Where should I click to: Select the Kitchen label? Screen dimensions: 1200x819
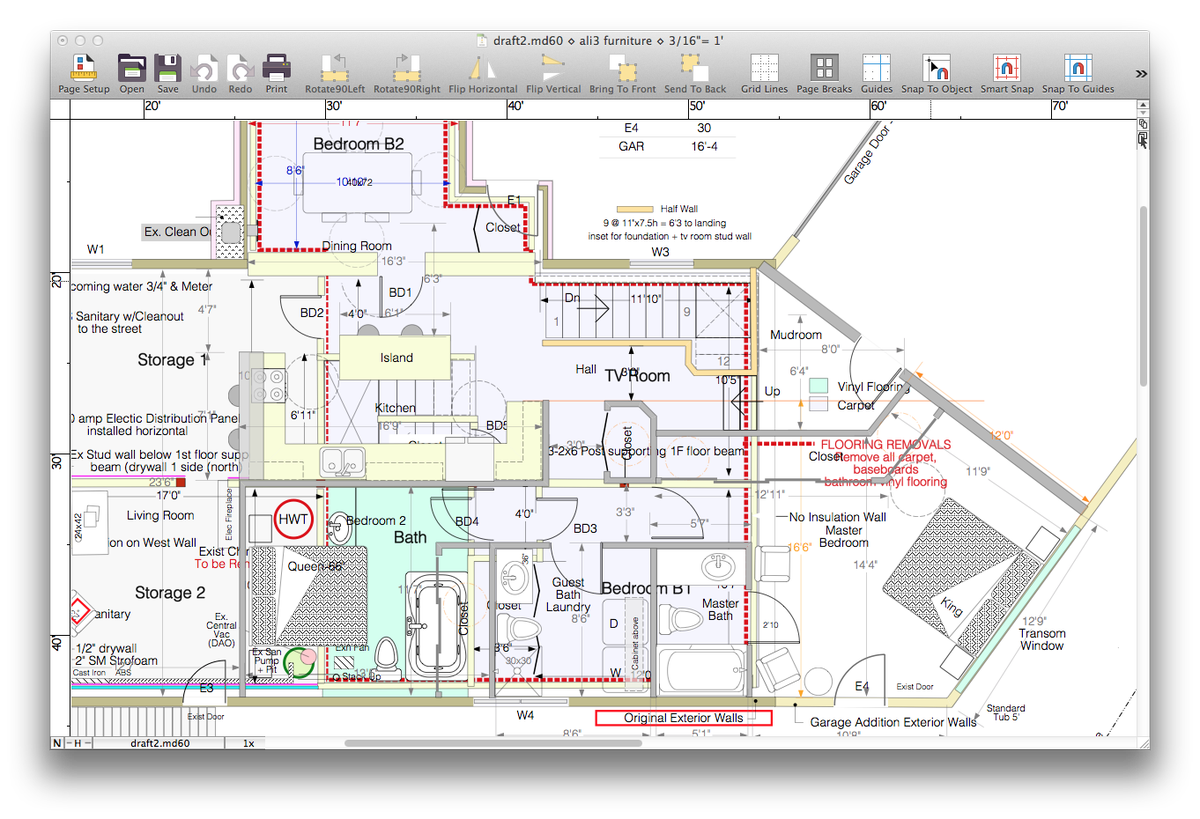(x=395, y=408)
